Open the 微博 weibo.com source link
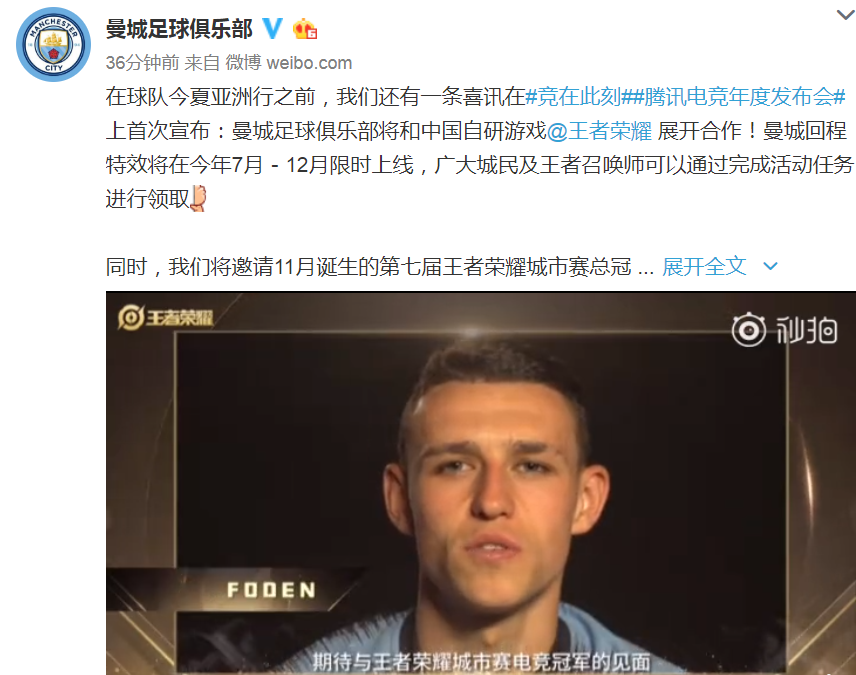 coord(289,63)
